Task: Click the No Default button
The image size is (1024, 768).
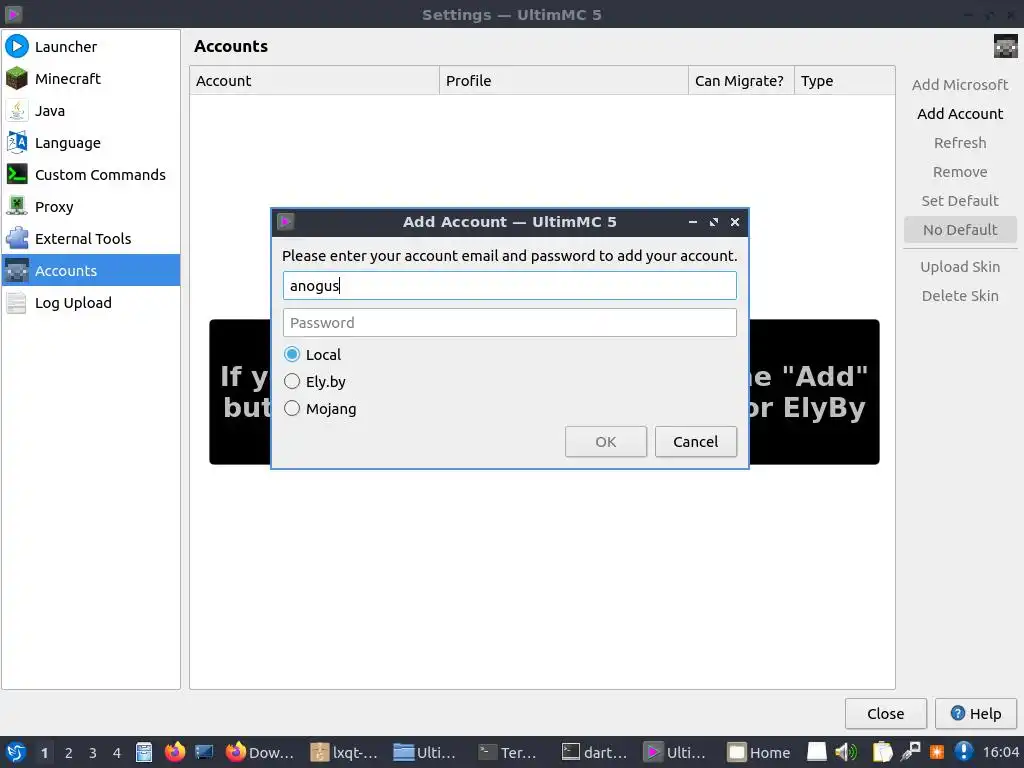Action: point(960,230)
